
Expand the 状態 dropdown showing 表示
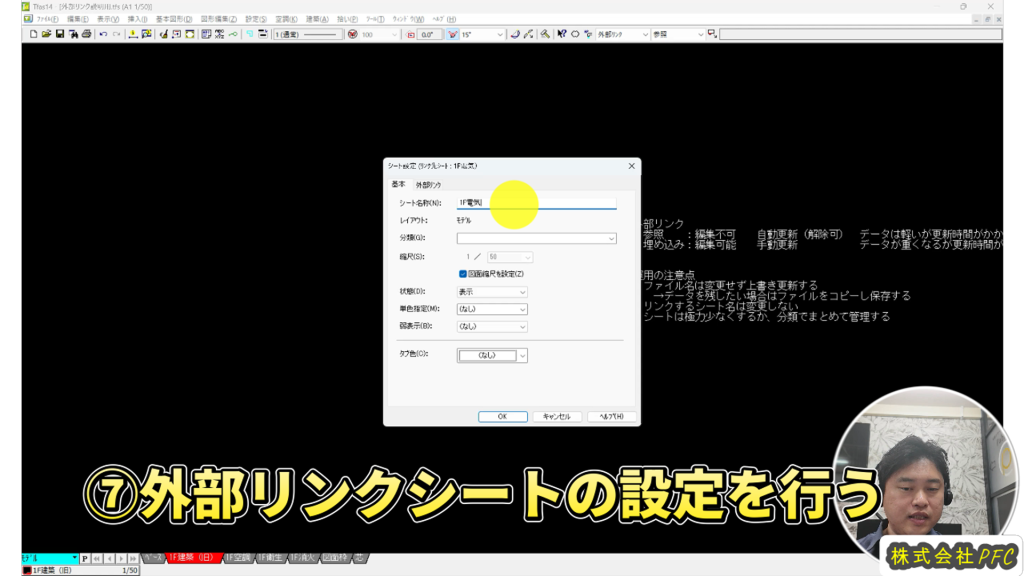(522, 292)
